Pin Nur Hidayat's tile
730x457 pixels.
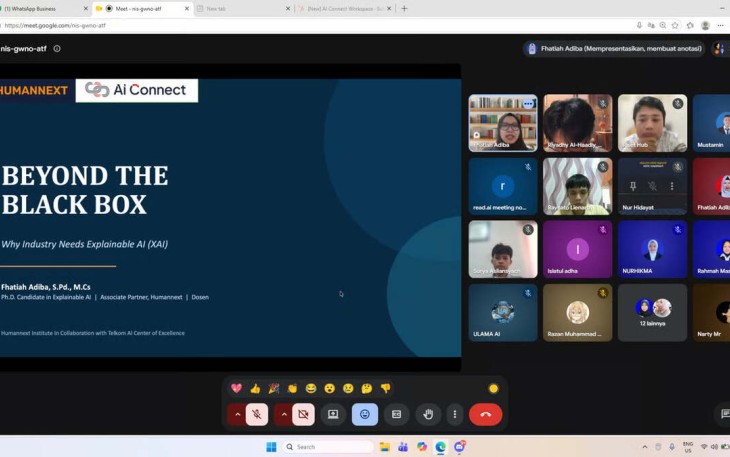click(633, 186)
